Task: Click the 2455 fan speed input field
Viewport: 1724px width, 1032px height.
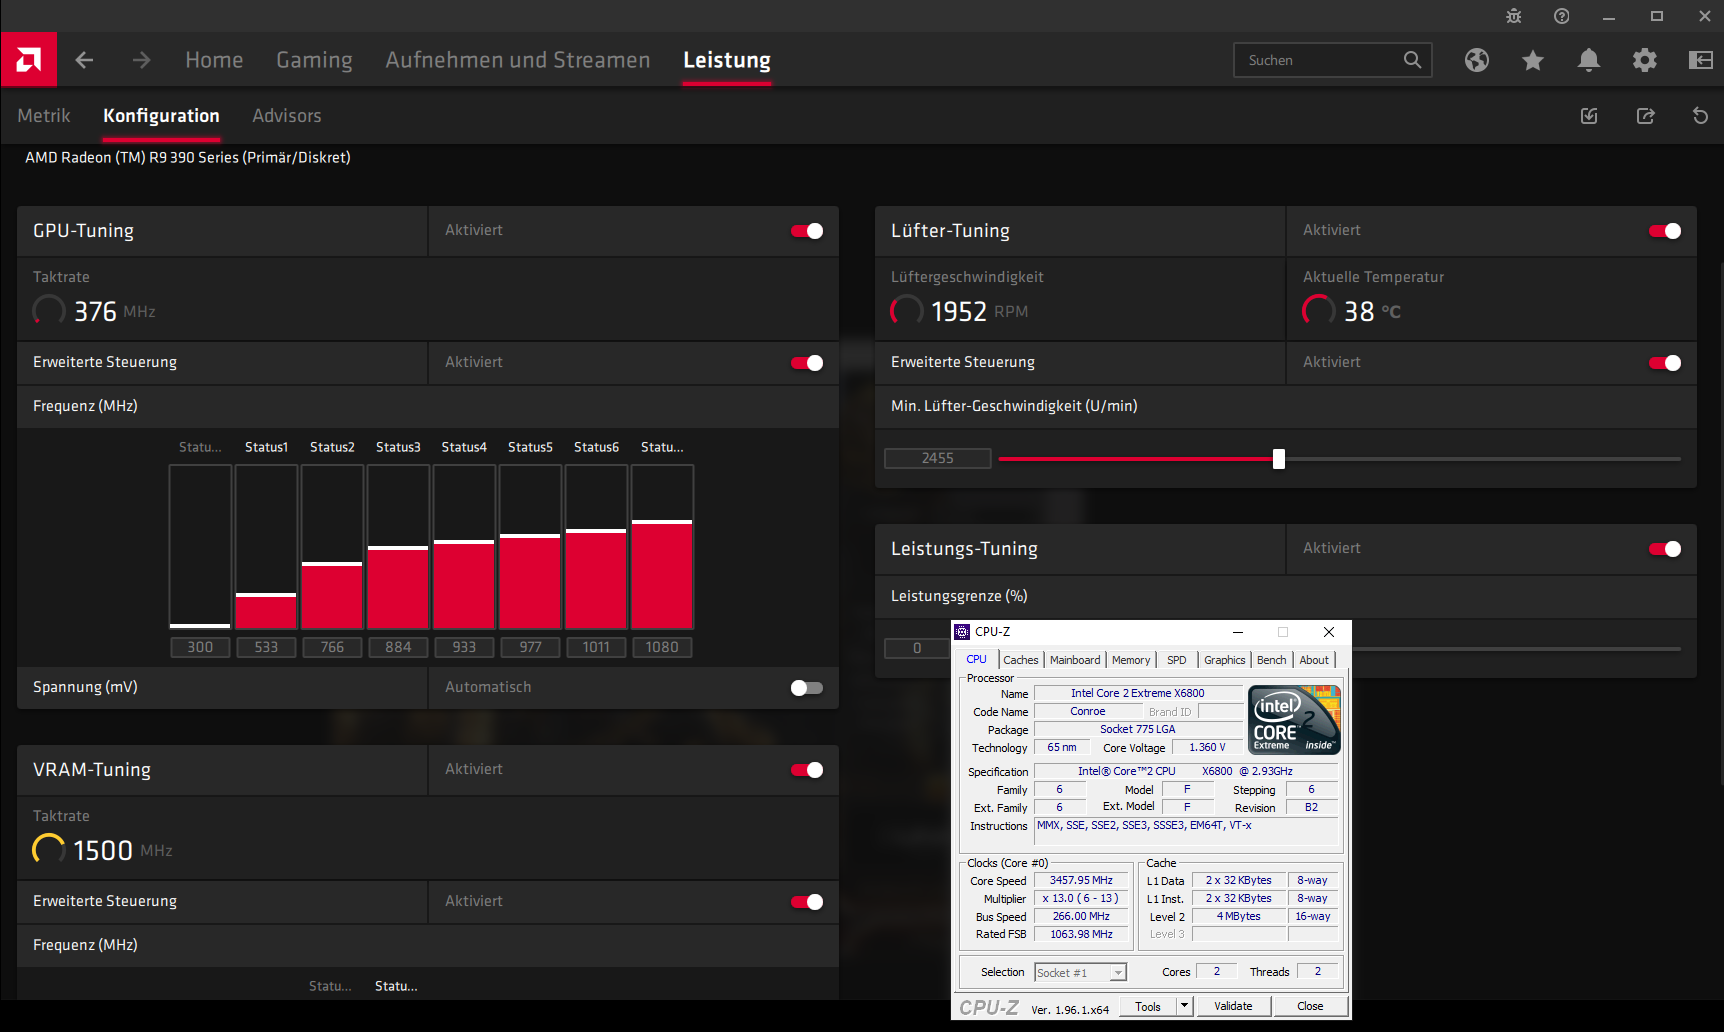Action: 938,458
